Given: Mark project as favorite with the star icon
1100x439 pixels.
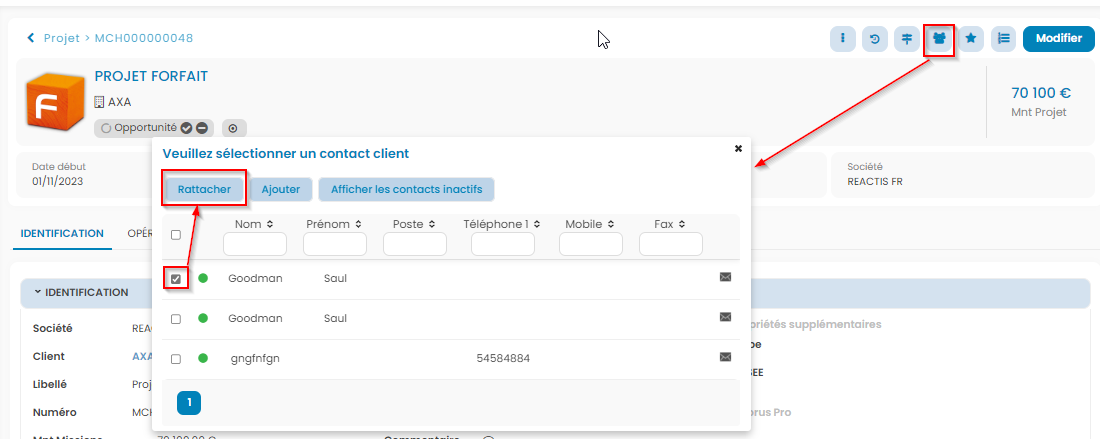Looking at the screenshot, I should [971, 39].
